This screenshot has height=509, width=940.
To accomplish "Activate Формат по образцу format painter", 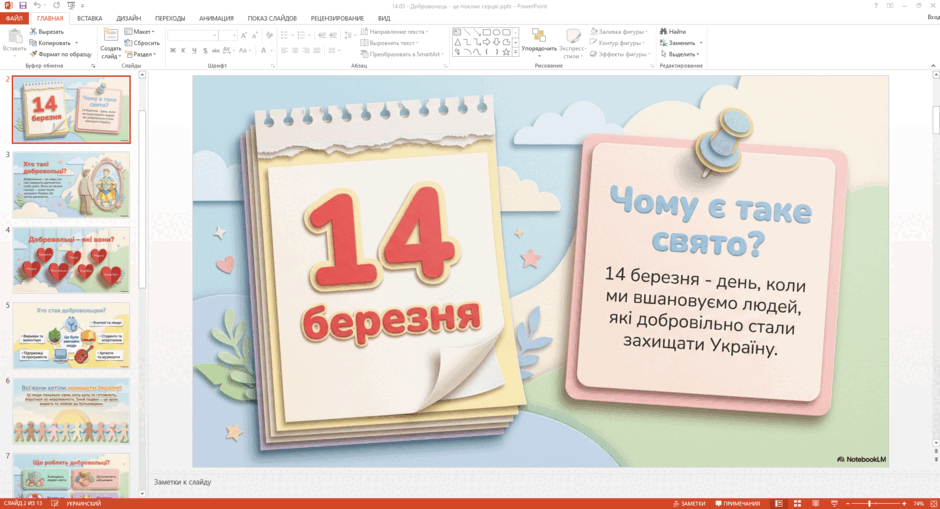I will [x=61, y=54].
